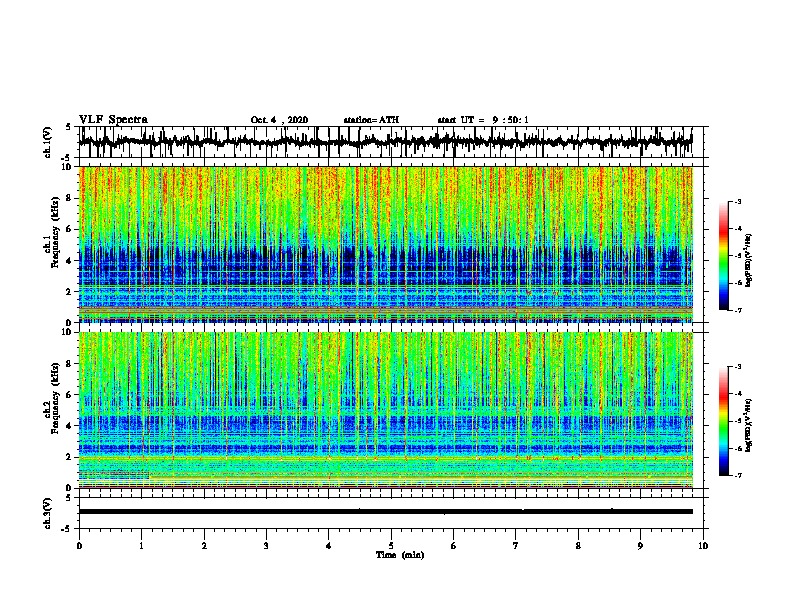Click time-axis tick label "1"
Image resolution: width=792 pixels, height=612 pixels.
[141, 546]
